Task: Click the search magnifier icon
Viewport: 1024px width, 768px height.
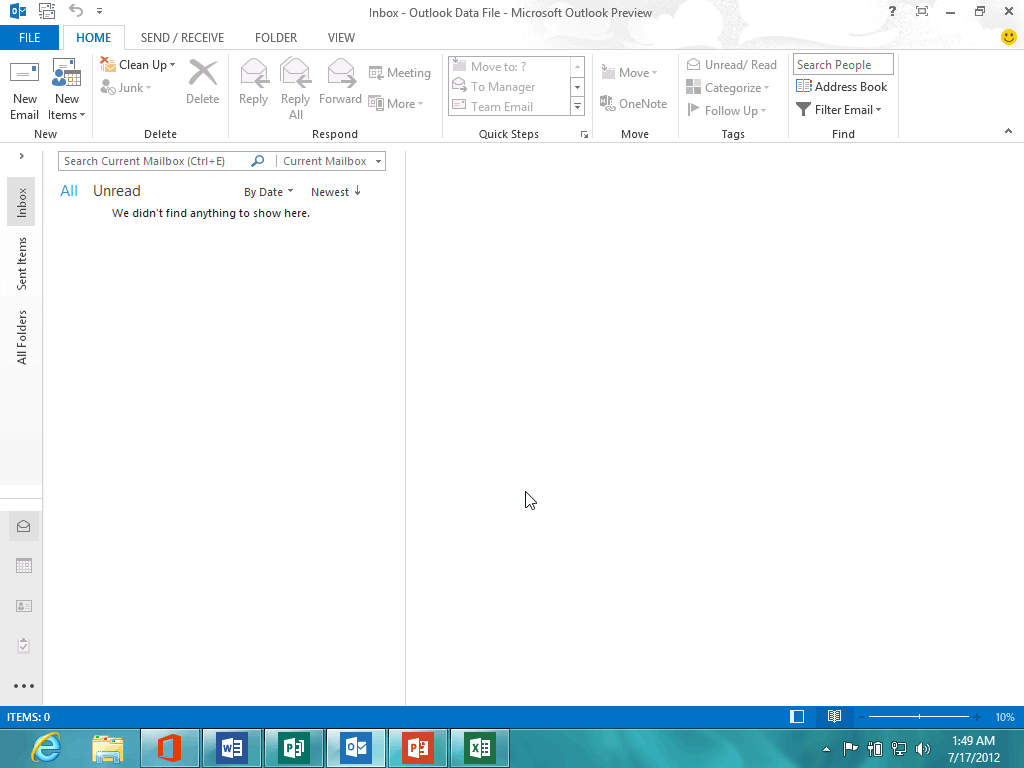Action: (x=258, y=161)
